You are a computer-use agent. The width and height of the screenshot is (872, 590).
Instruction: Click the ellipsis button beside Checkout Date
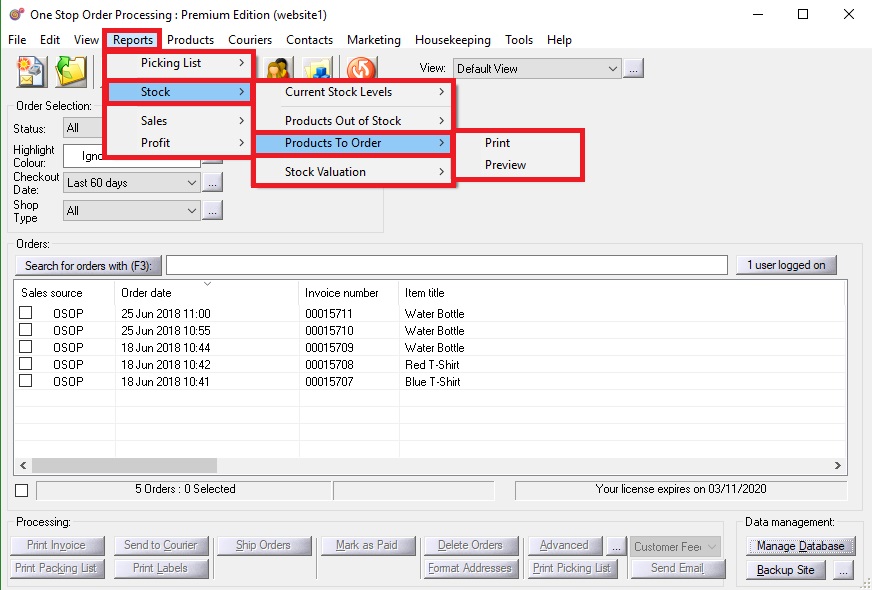[212, 182]
